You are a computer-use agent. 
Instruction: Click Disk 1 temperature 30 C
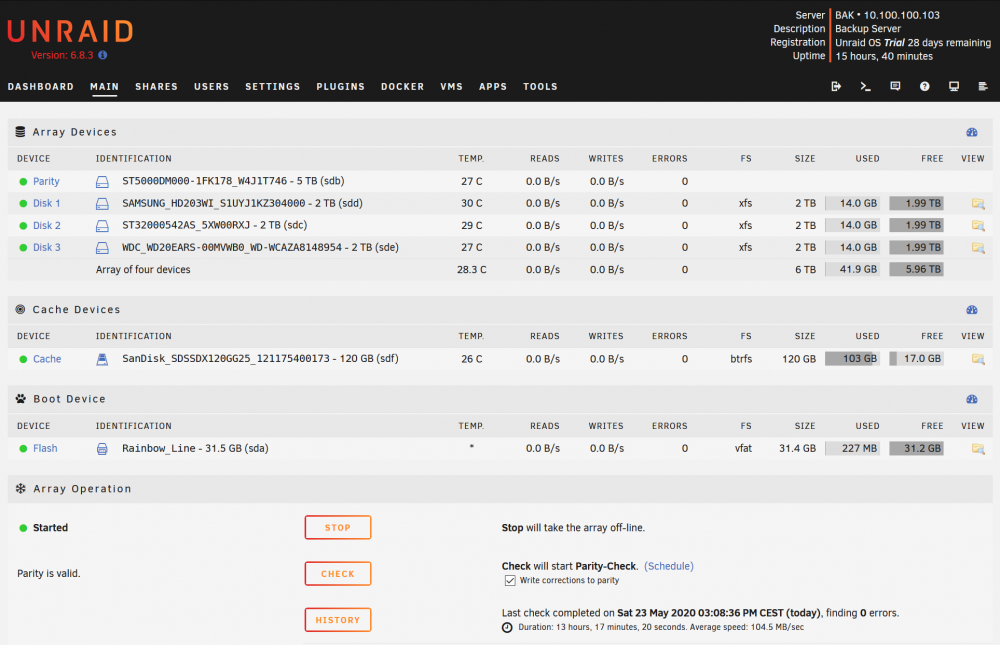(471, 203)
